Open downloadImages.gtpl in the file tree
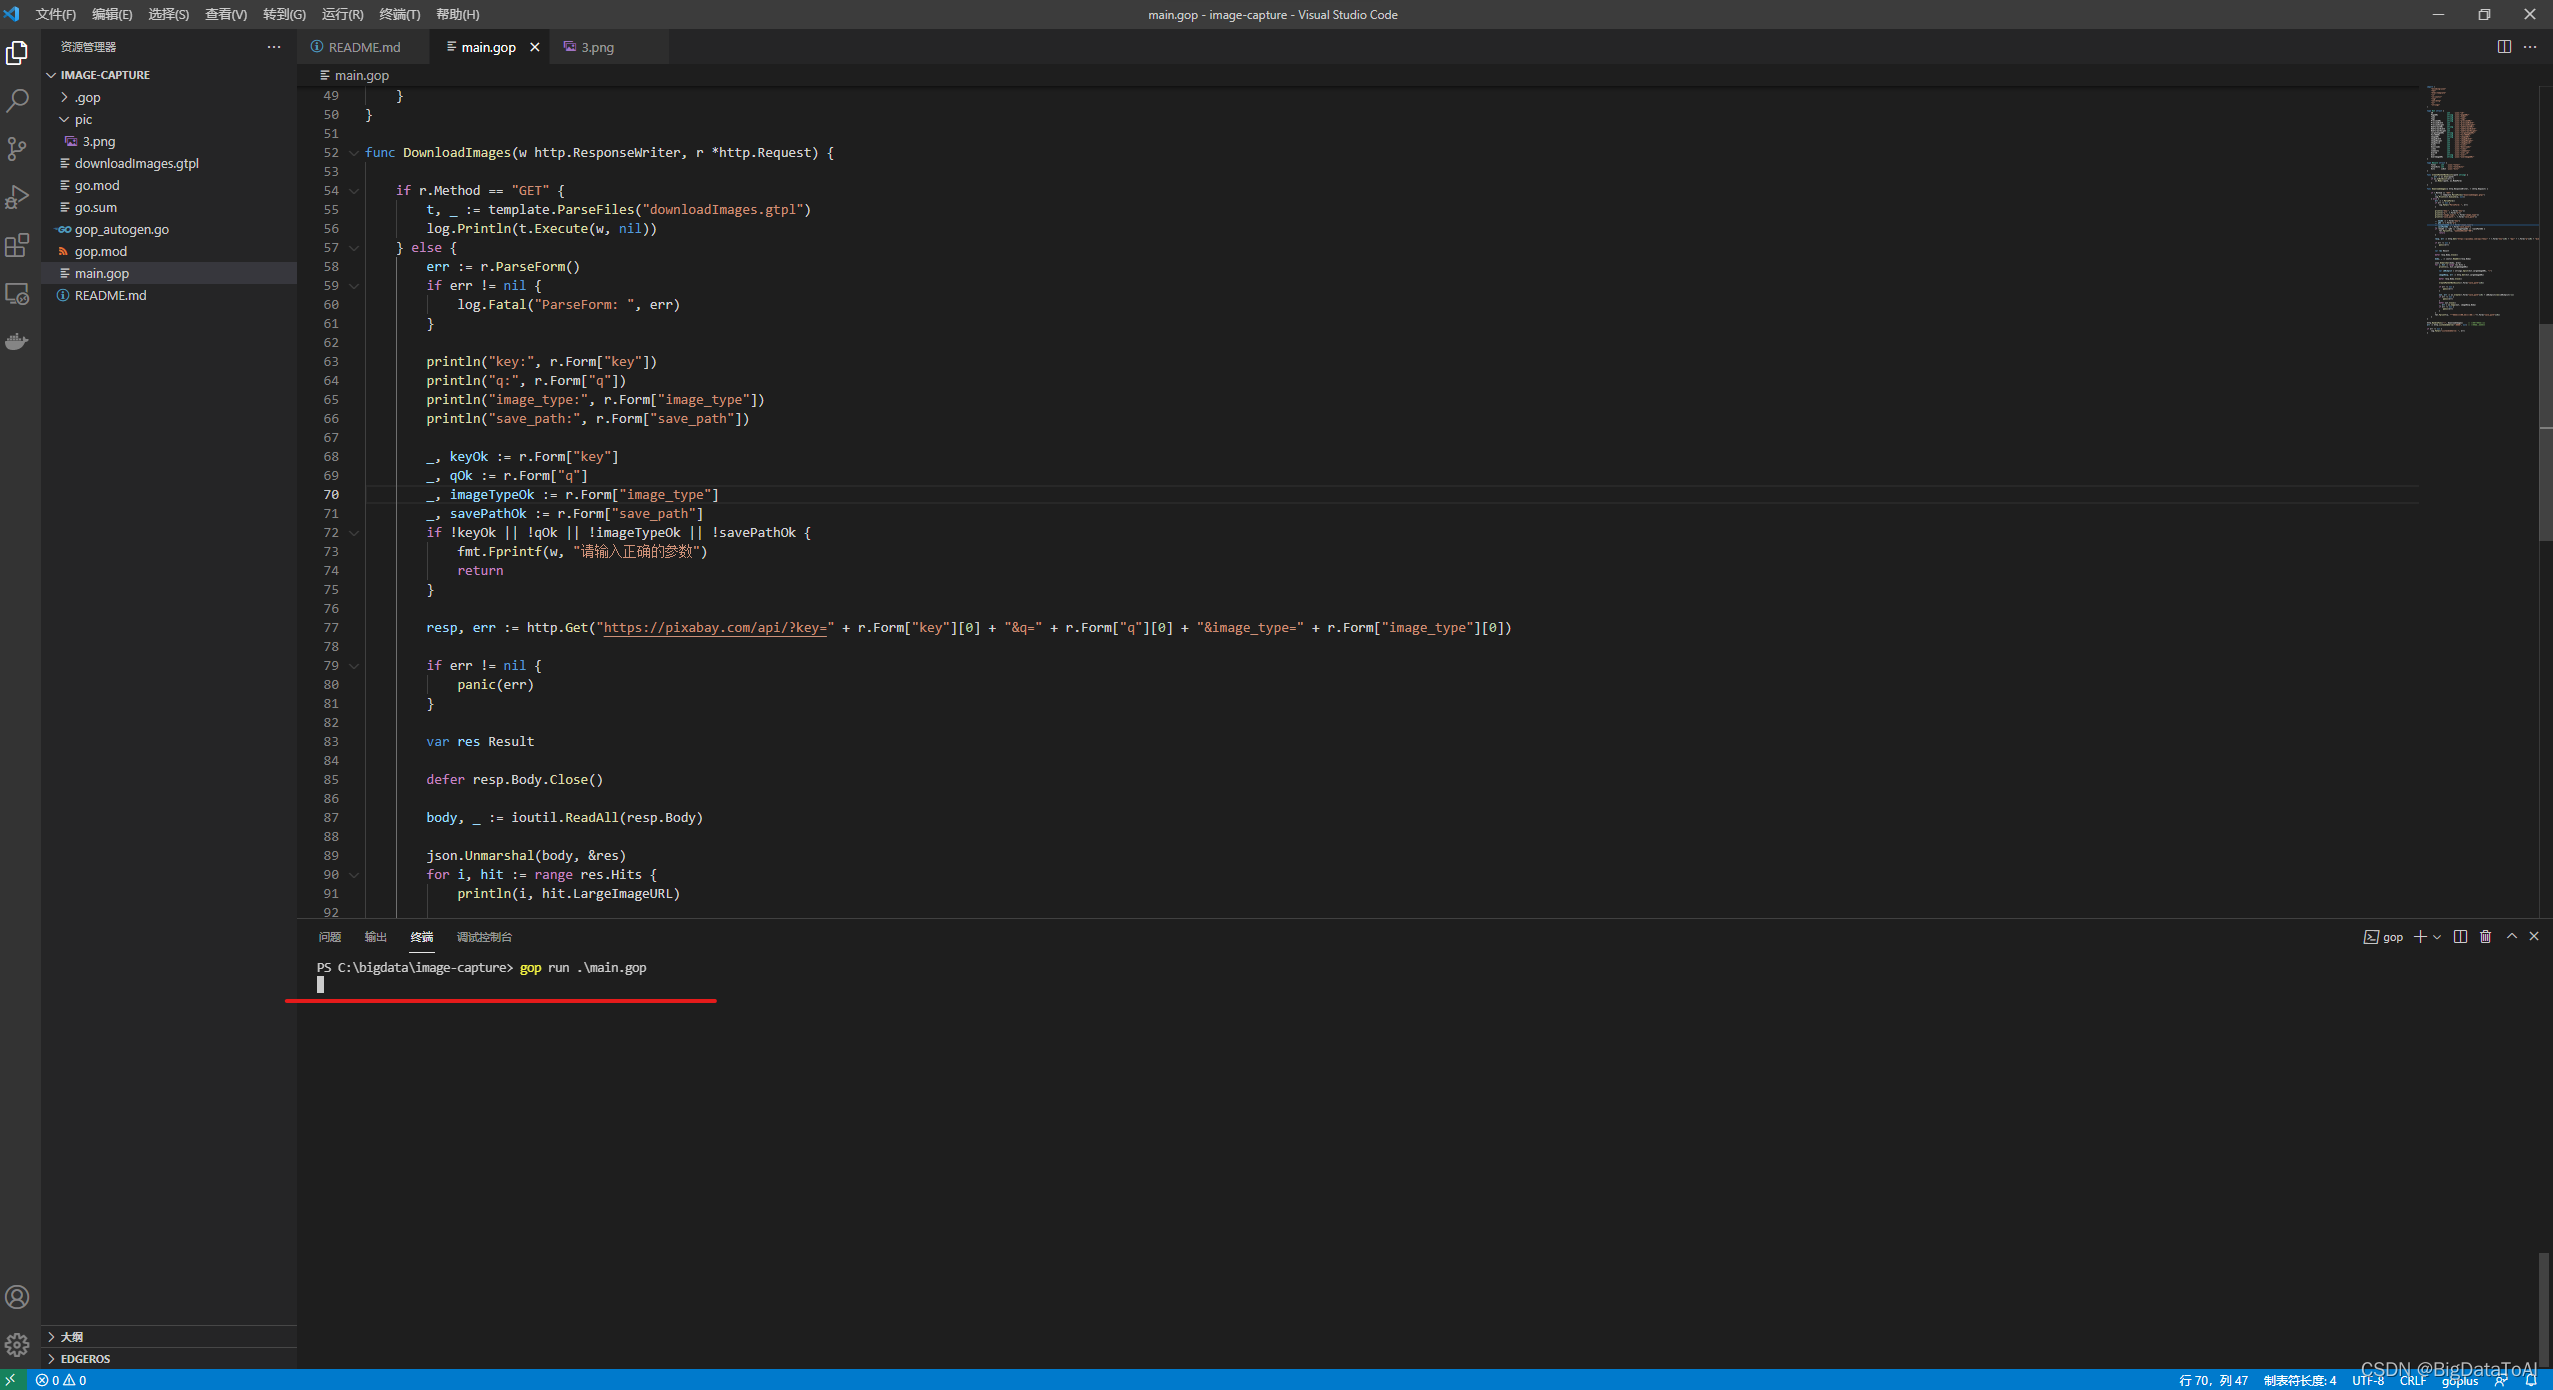The width and height of the screenshot is (2553, 1390). tap(169, 163)
